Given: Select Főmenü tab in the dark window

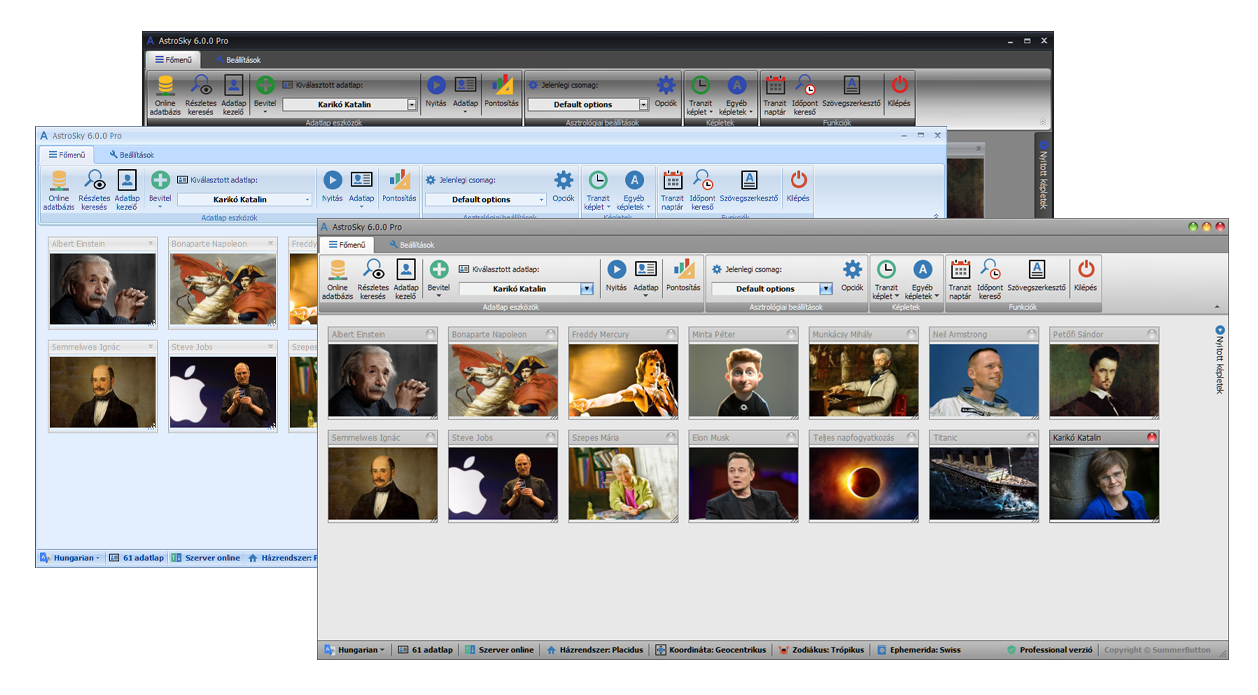Looking at the screenshot, I should click(173, 60).
